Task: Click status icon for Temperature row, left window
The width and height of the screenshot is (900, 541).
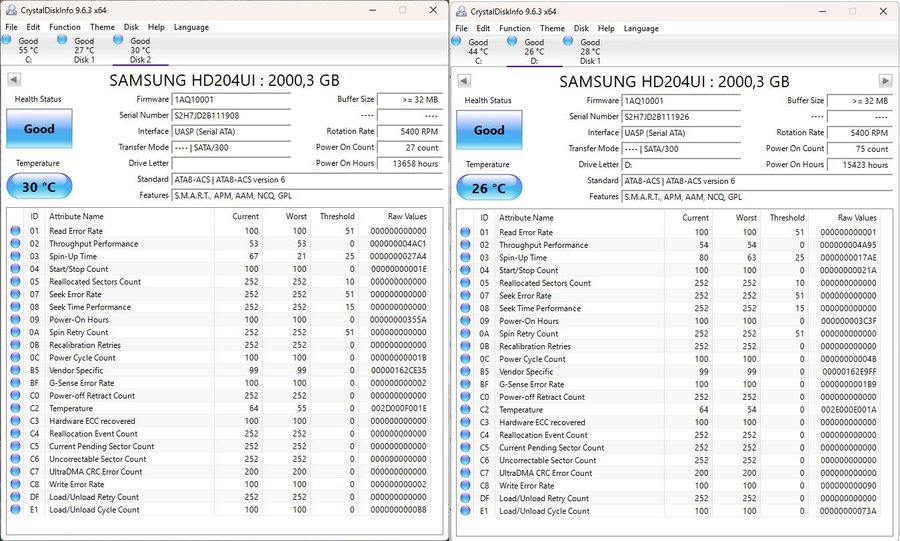Action: 15,408
